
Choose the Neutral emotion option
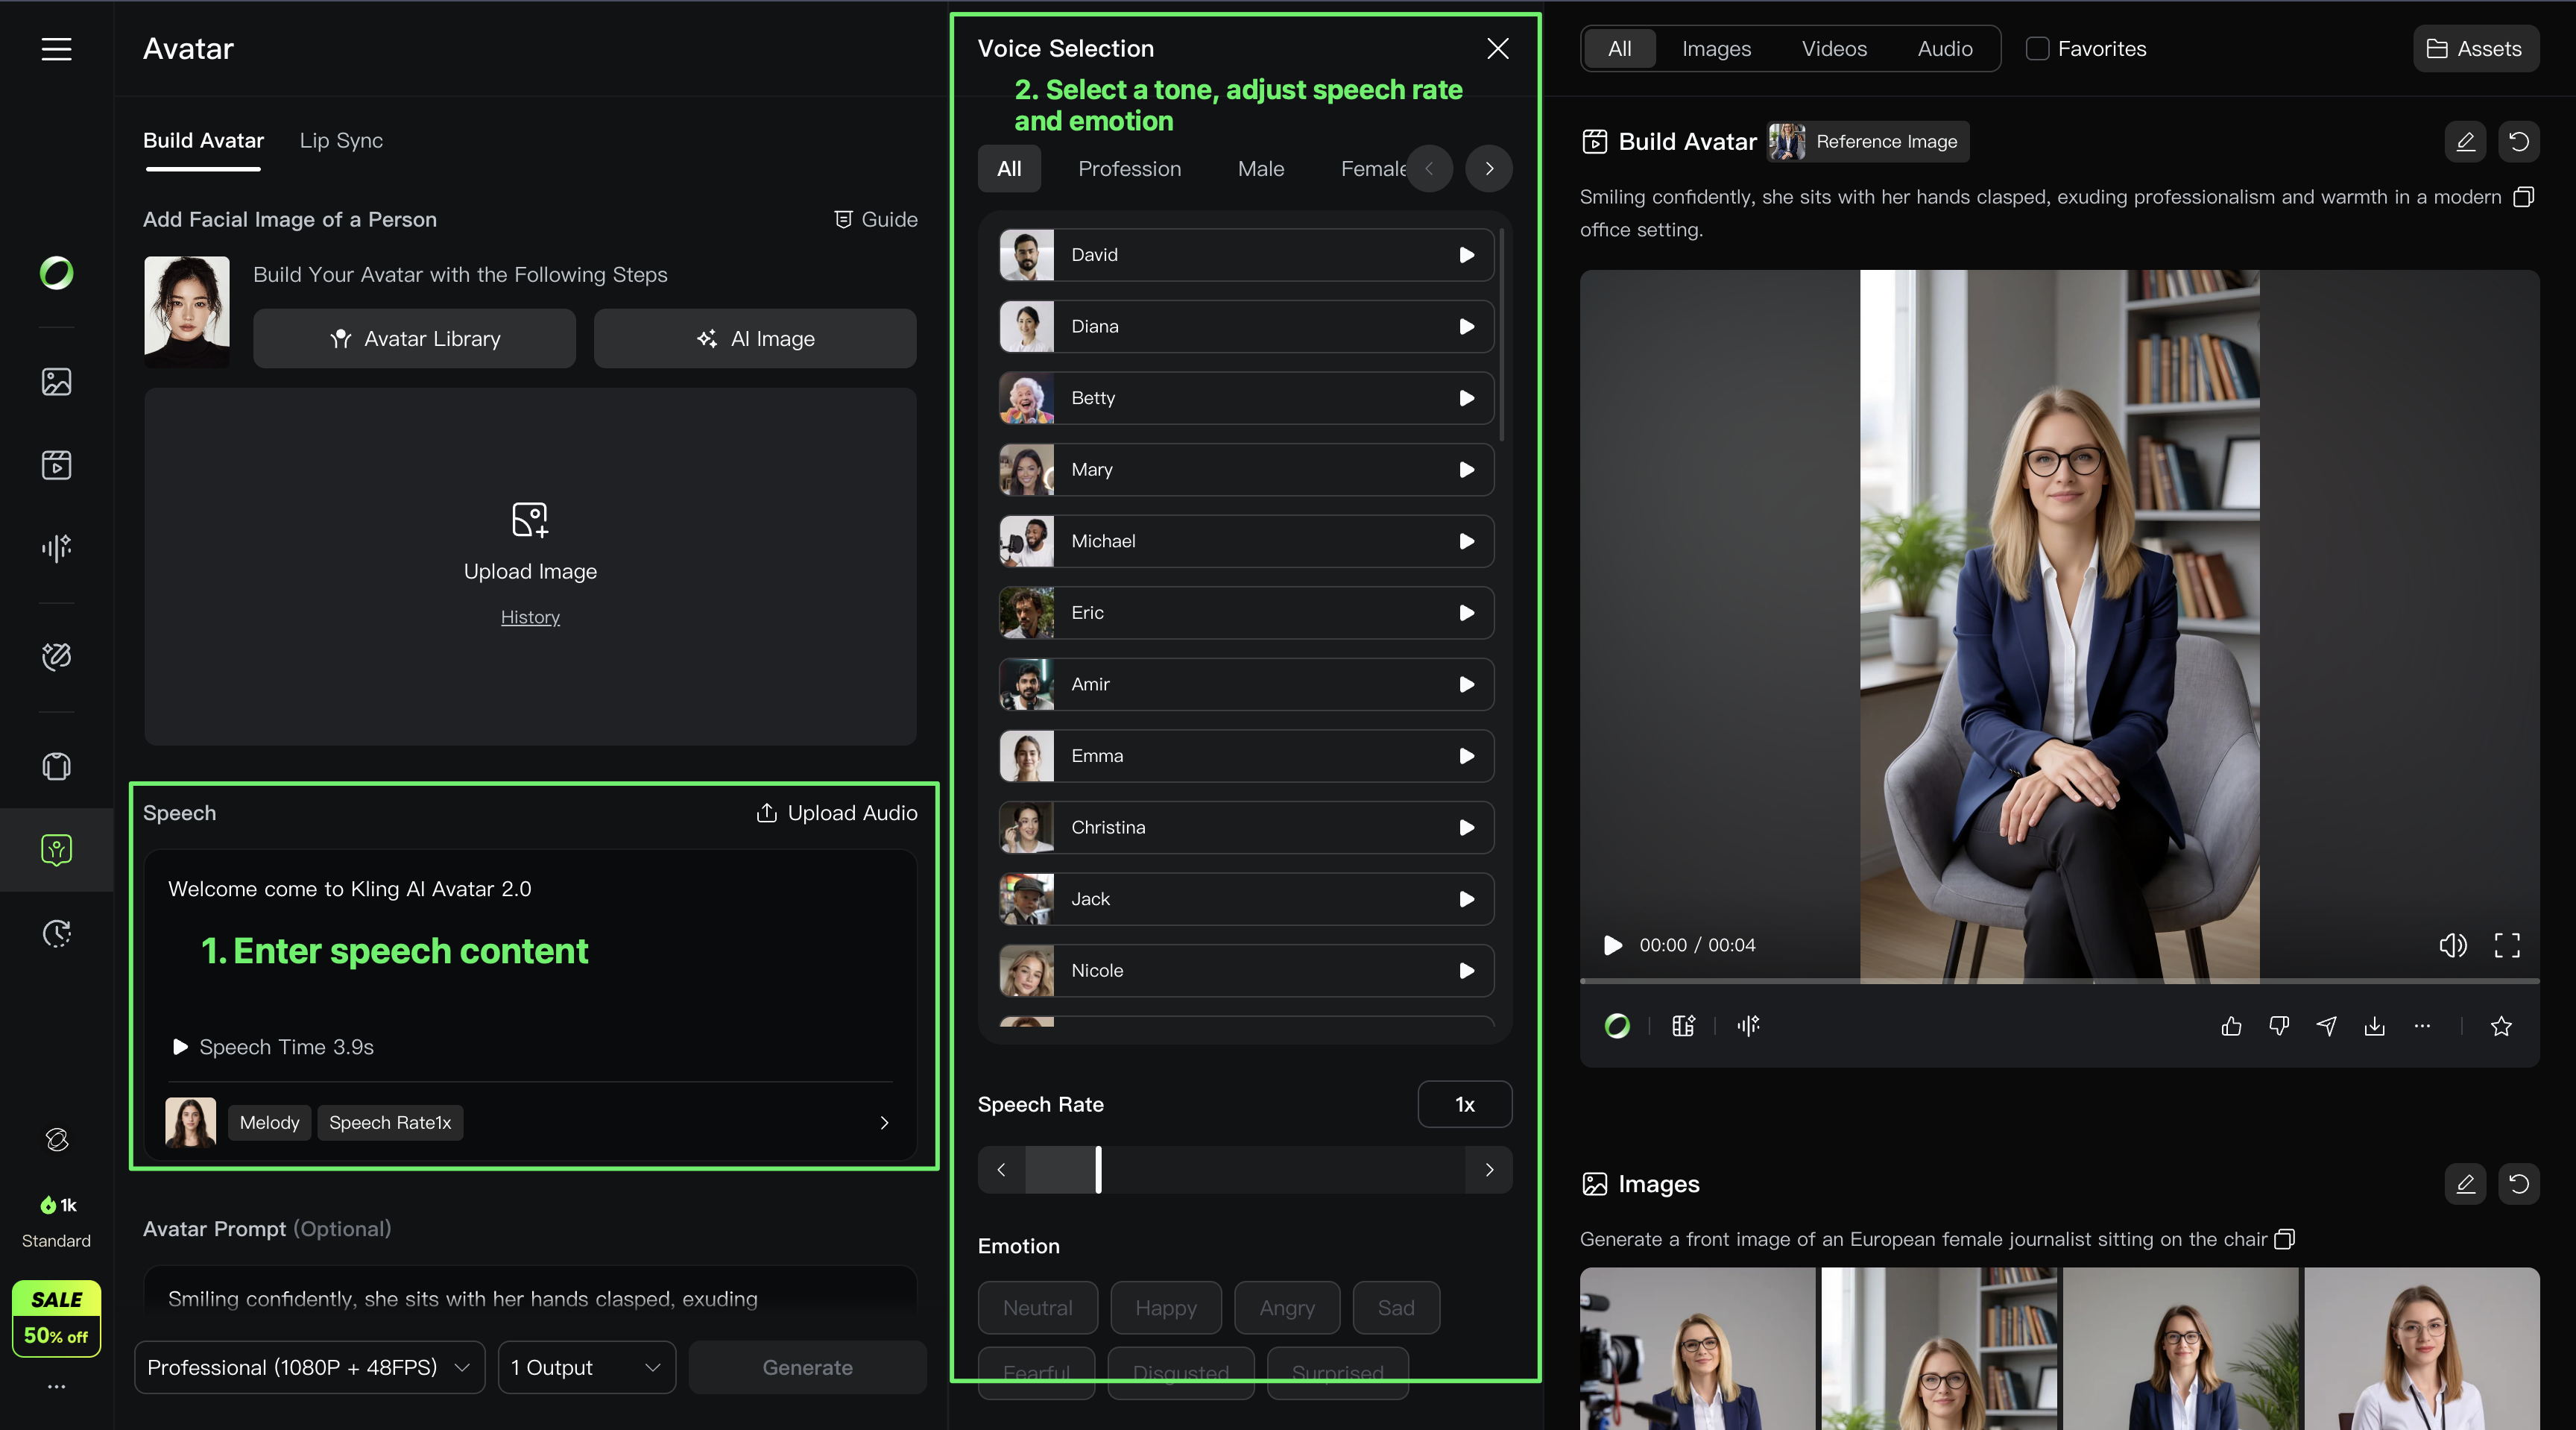tap(1037, 1308)
